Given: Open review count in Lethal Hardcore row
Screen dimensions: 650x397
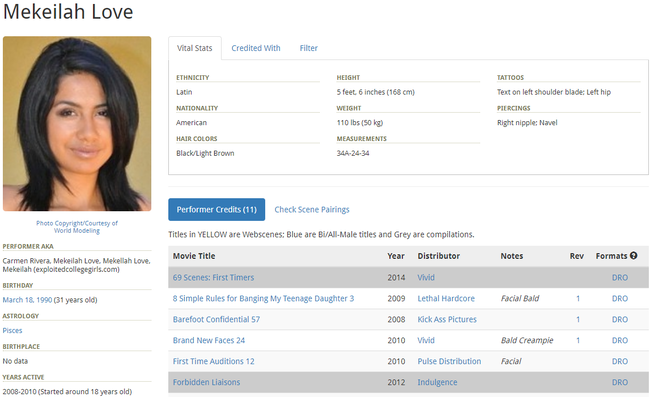Looking at the screenshot, I should pos(578,298).
